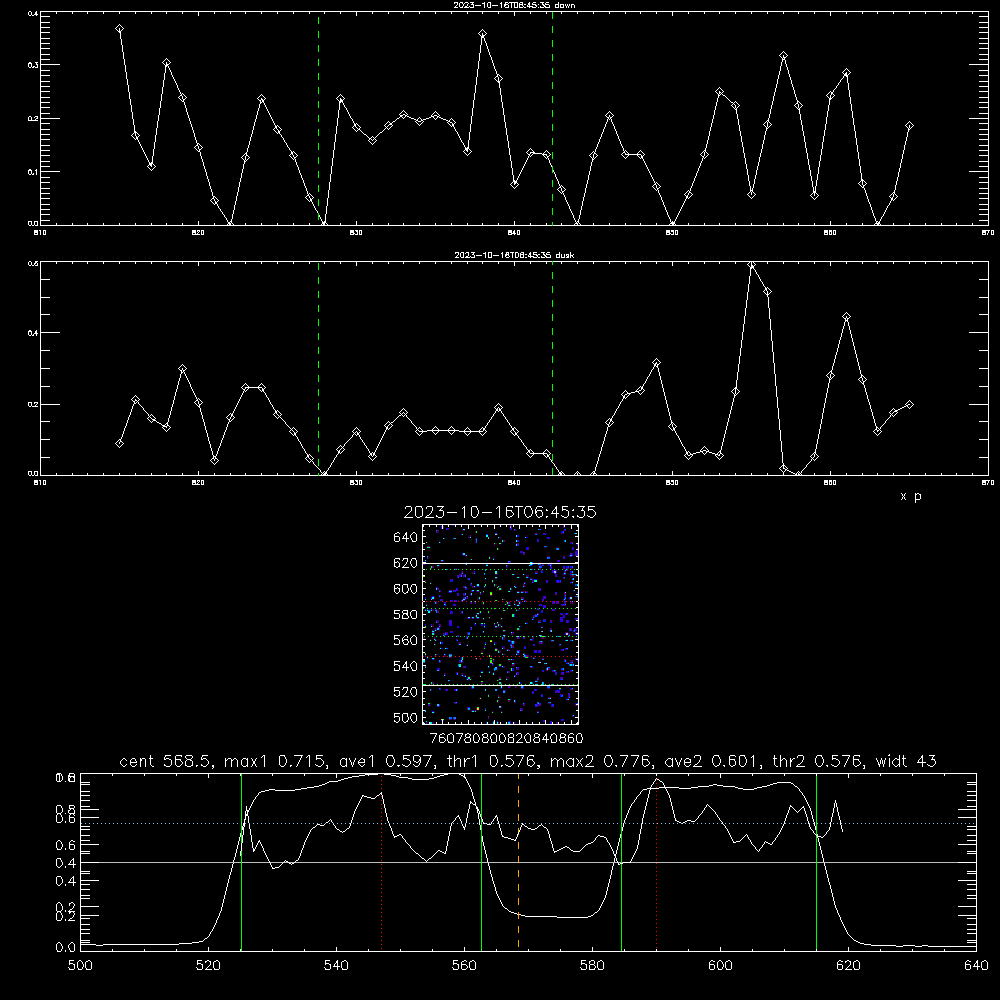Click the "640" label beside the pixel image
The height and width of the screenshot is (1000, 1000).
point(406,538)
